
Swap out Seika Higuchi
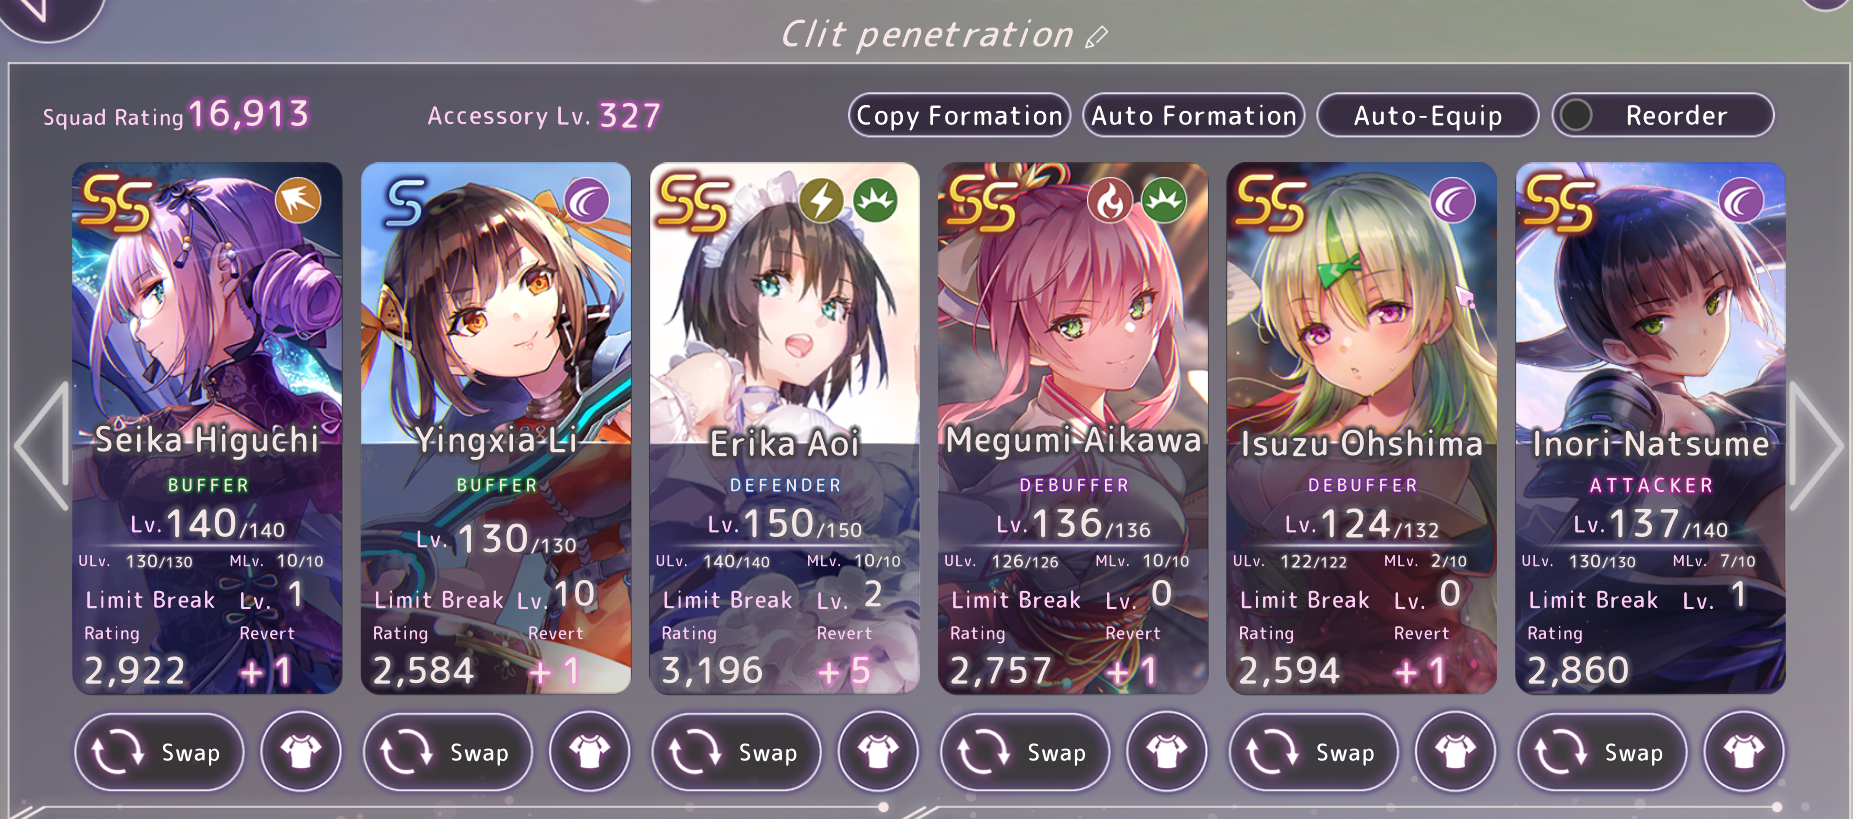point(160,752)
